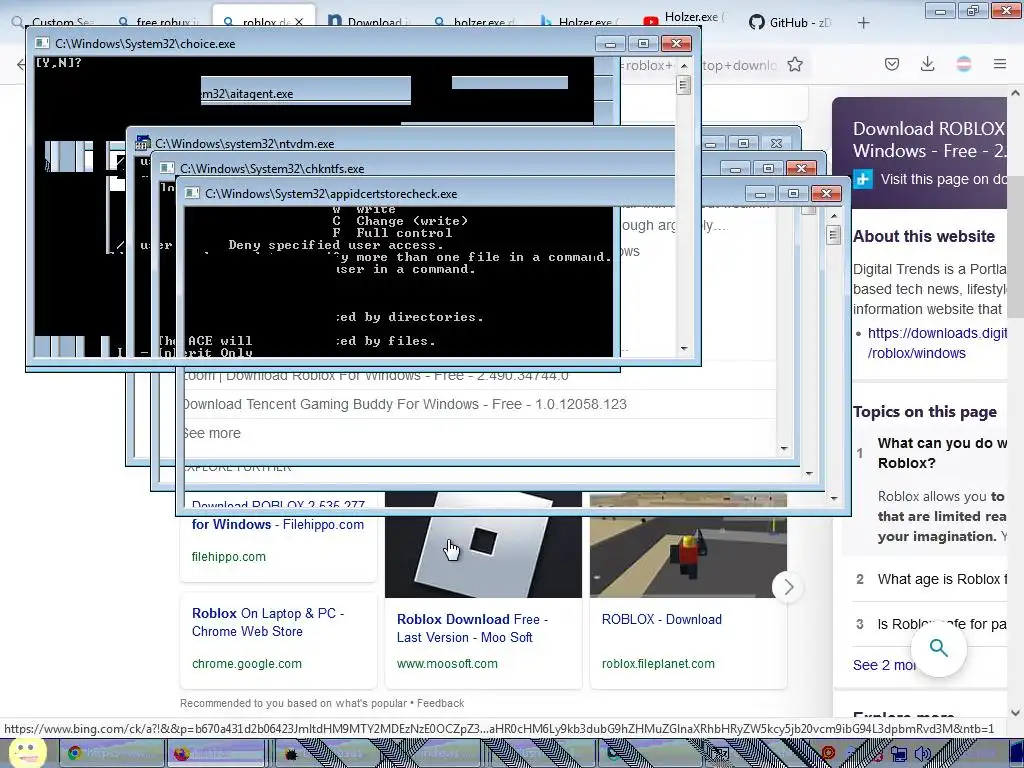The width and height of the screenshot is (1024, 768).
Task: Click scroll down arrow of appidcertstorecheck.exe window
Action: tap(833, 499)
